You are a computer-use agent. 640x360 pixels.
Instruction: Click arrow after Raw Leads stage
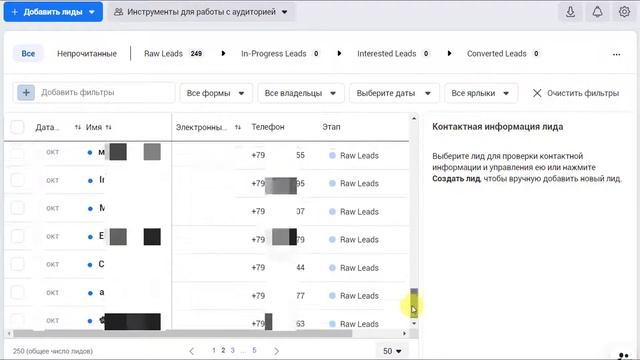[x=223, y=53]
